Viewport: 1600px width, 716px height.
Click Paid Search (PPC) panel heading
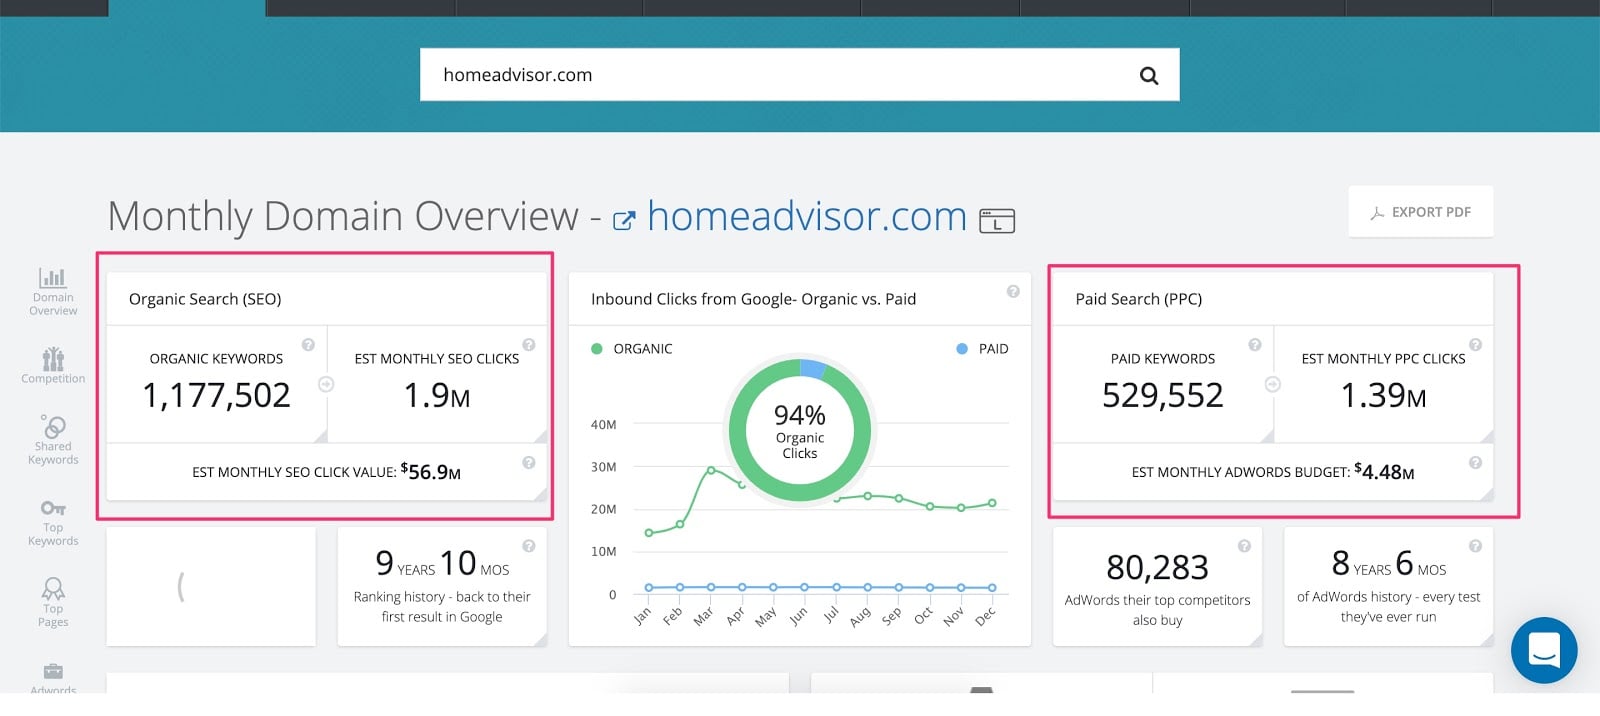[1139, 299]
